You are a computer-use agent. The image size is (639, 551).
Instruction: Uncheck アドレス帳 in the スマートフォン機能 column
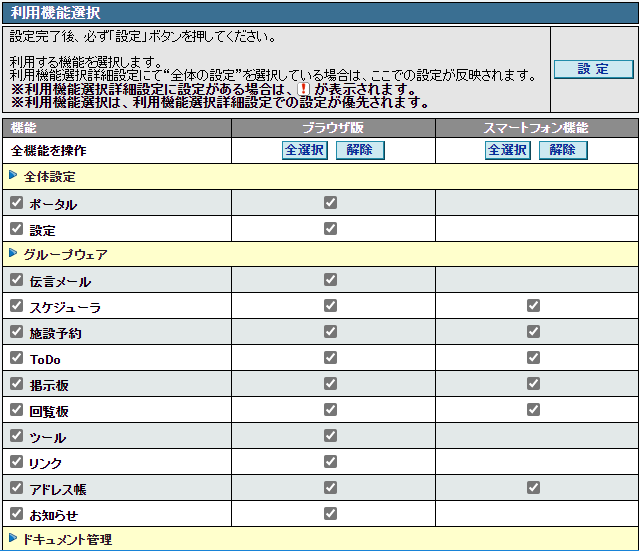(533, 487)
